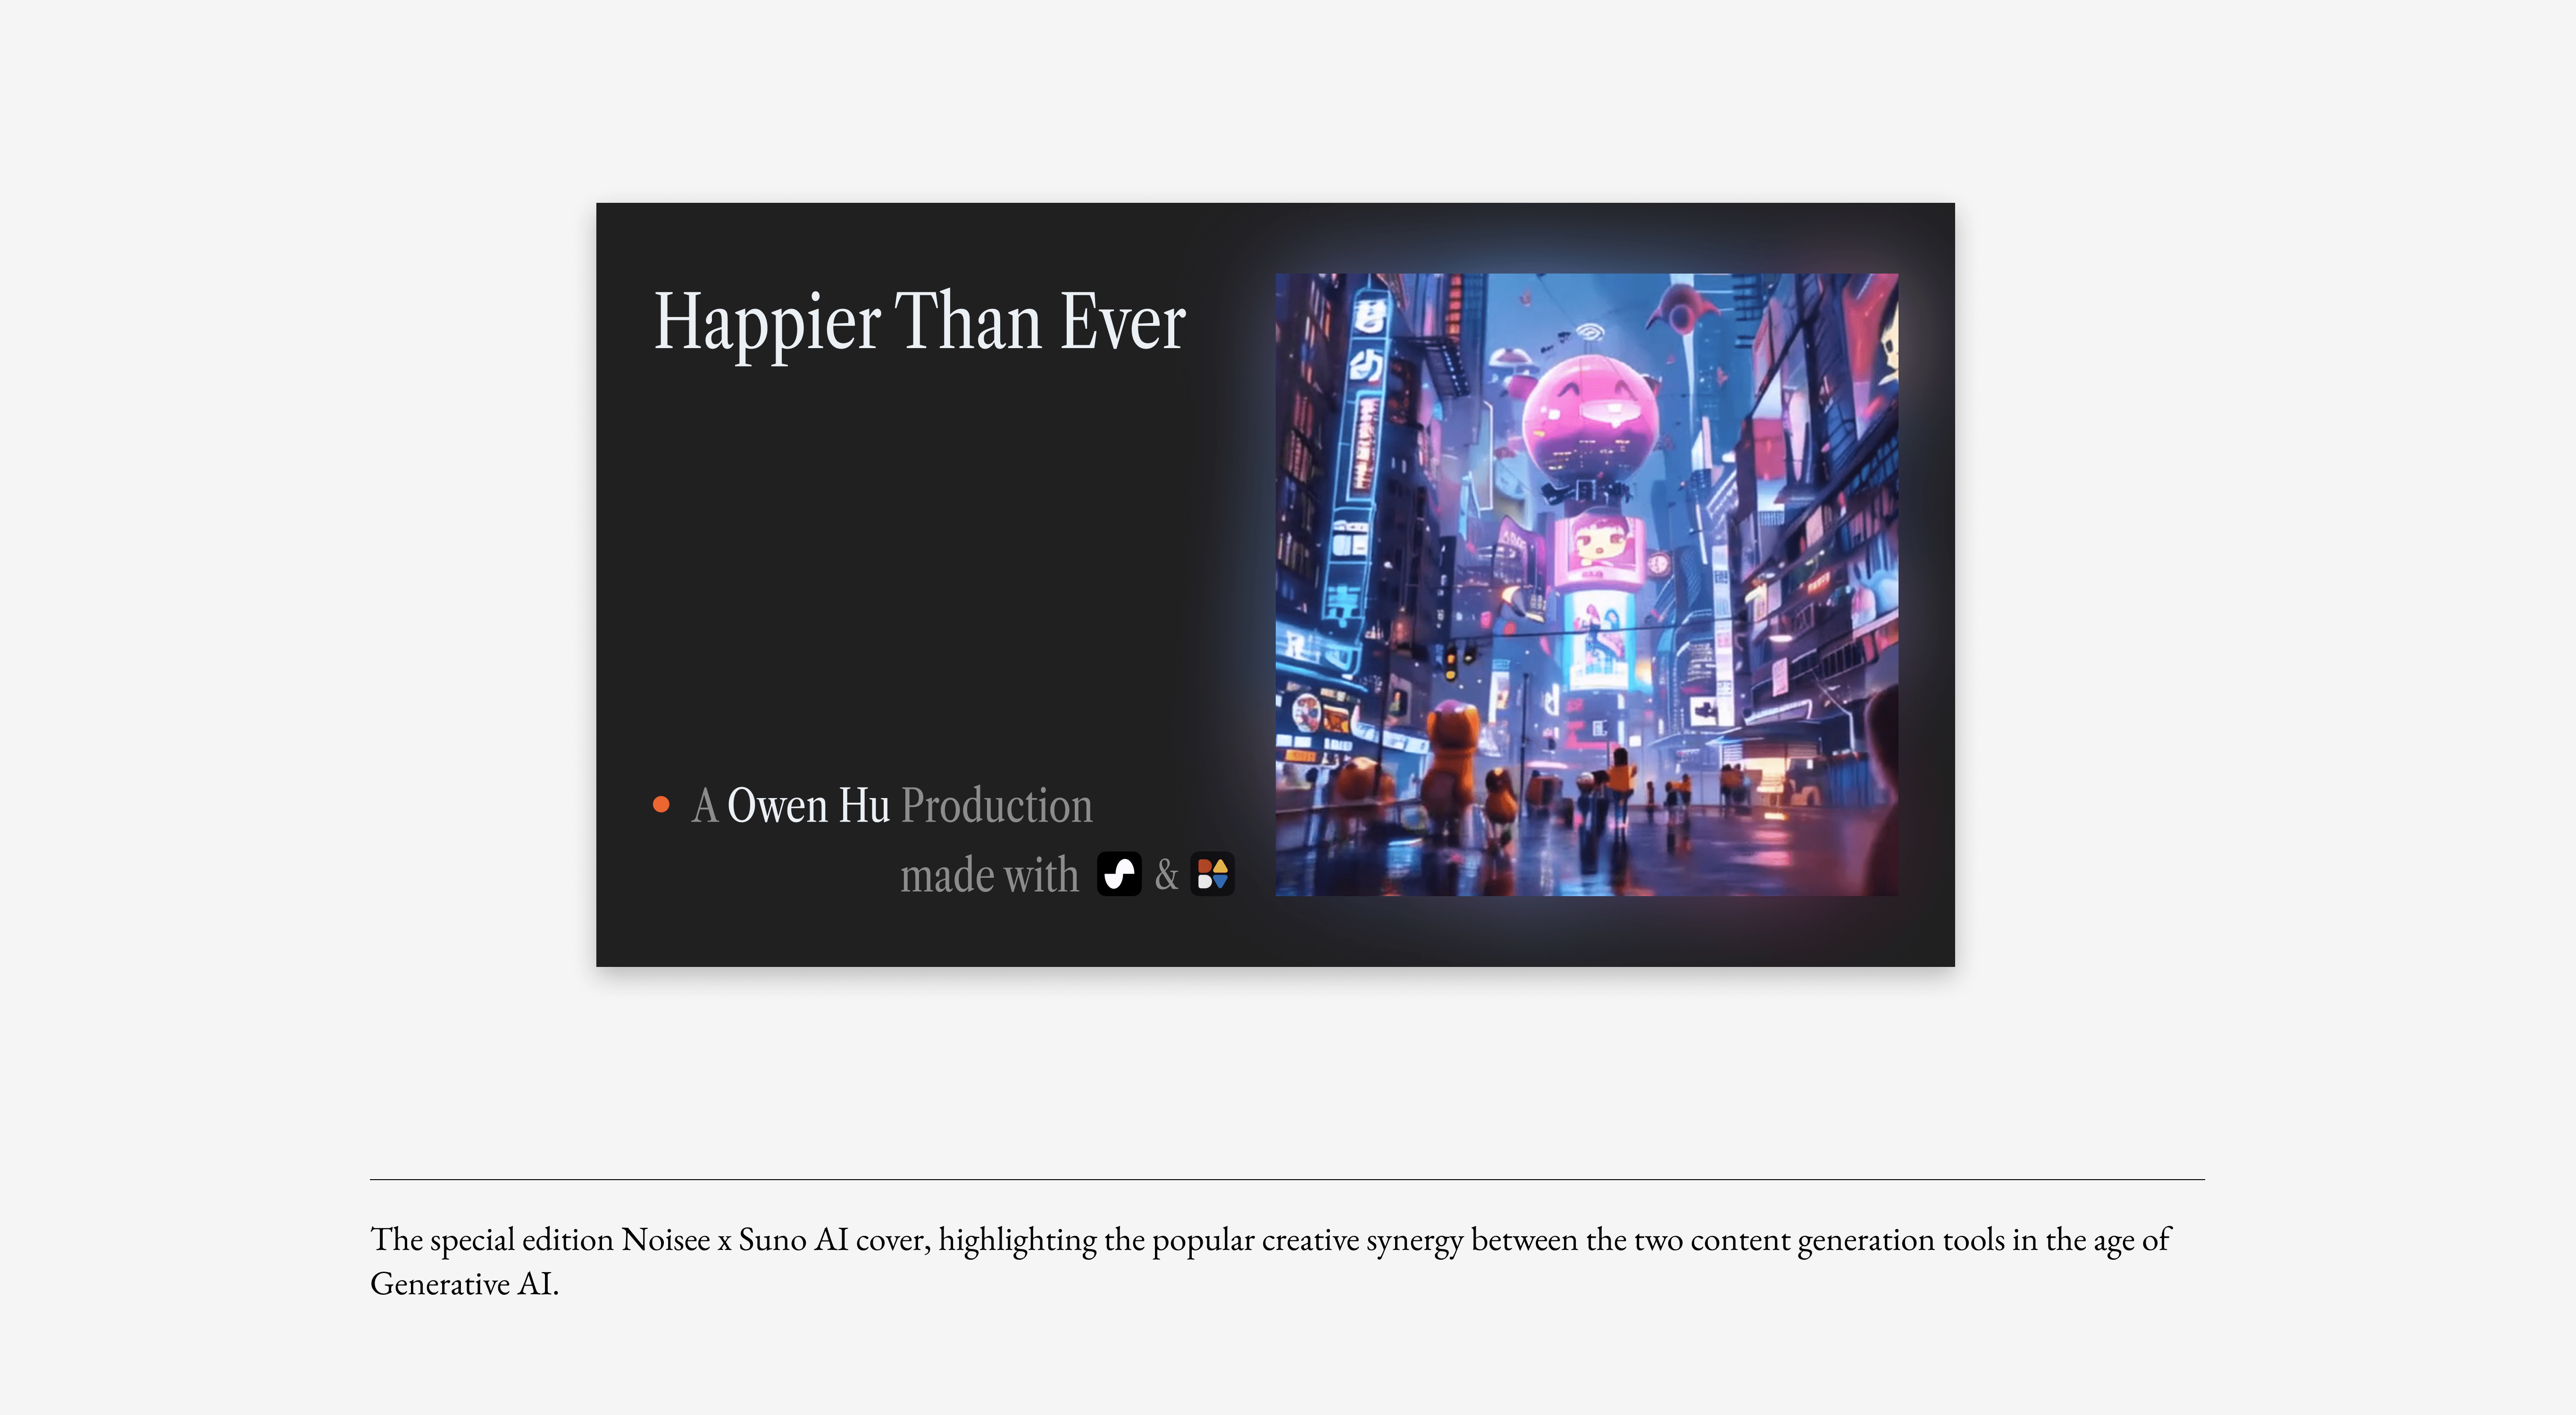Viewport: 2576px width, 1415px height.
Task: Click the Noisee colorful logo icon
Action: point(1212,874)
